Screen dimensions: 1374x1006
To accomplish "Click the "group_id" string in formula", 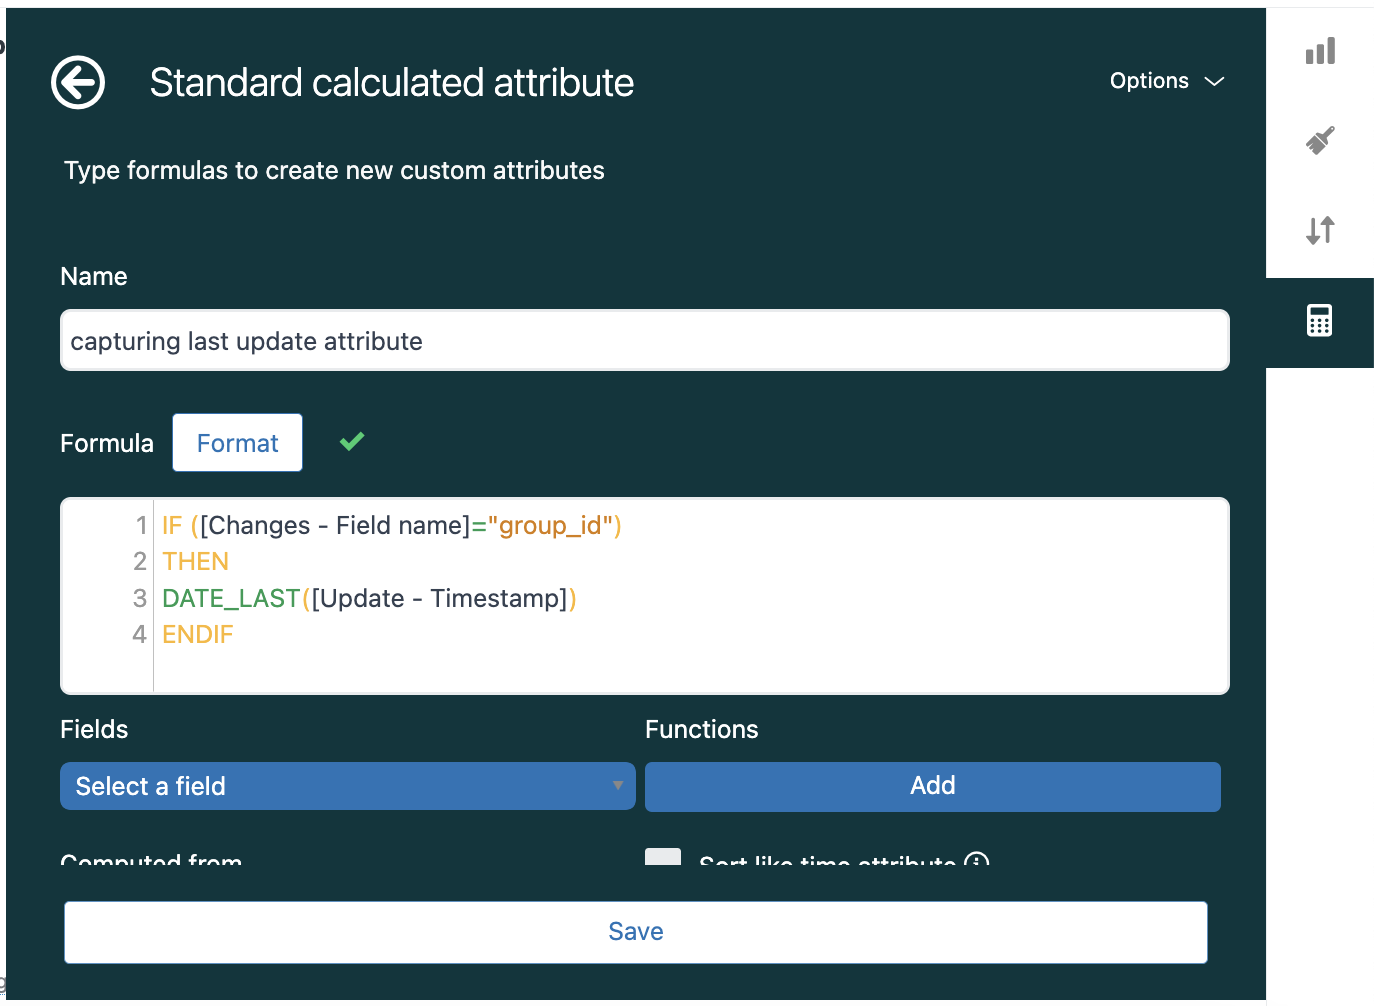I will click(549, 526).
